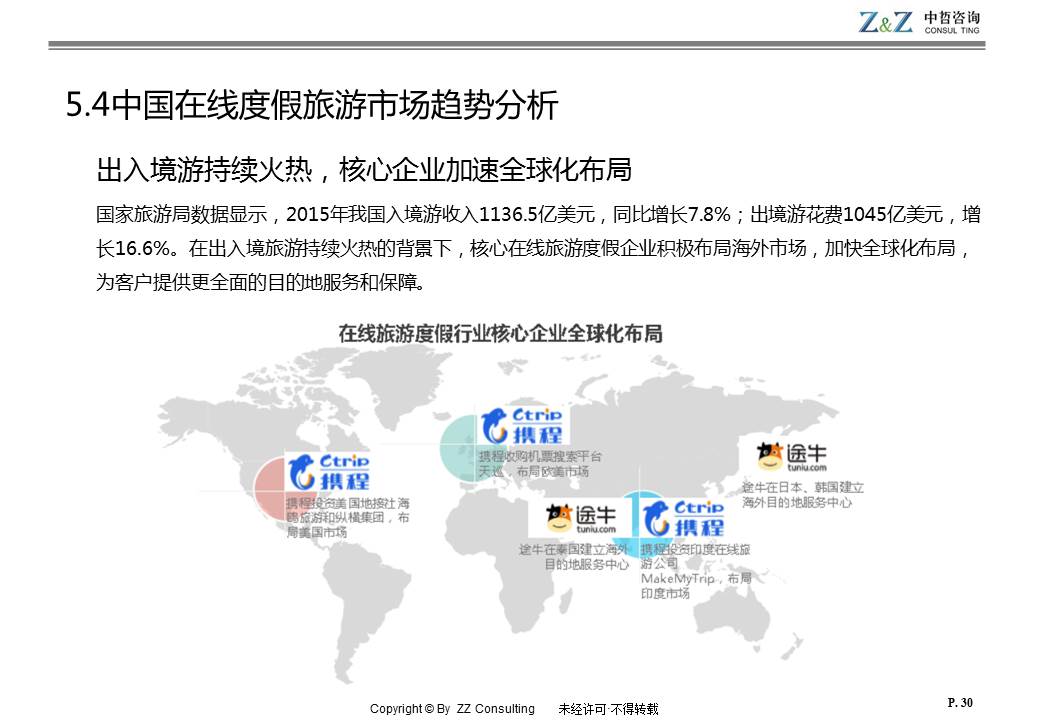This screenshot has width=1040, height=720.
Task: Click the pink circle marker on America
Action: click(x=270, y=488)
